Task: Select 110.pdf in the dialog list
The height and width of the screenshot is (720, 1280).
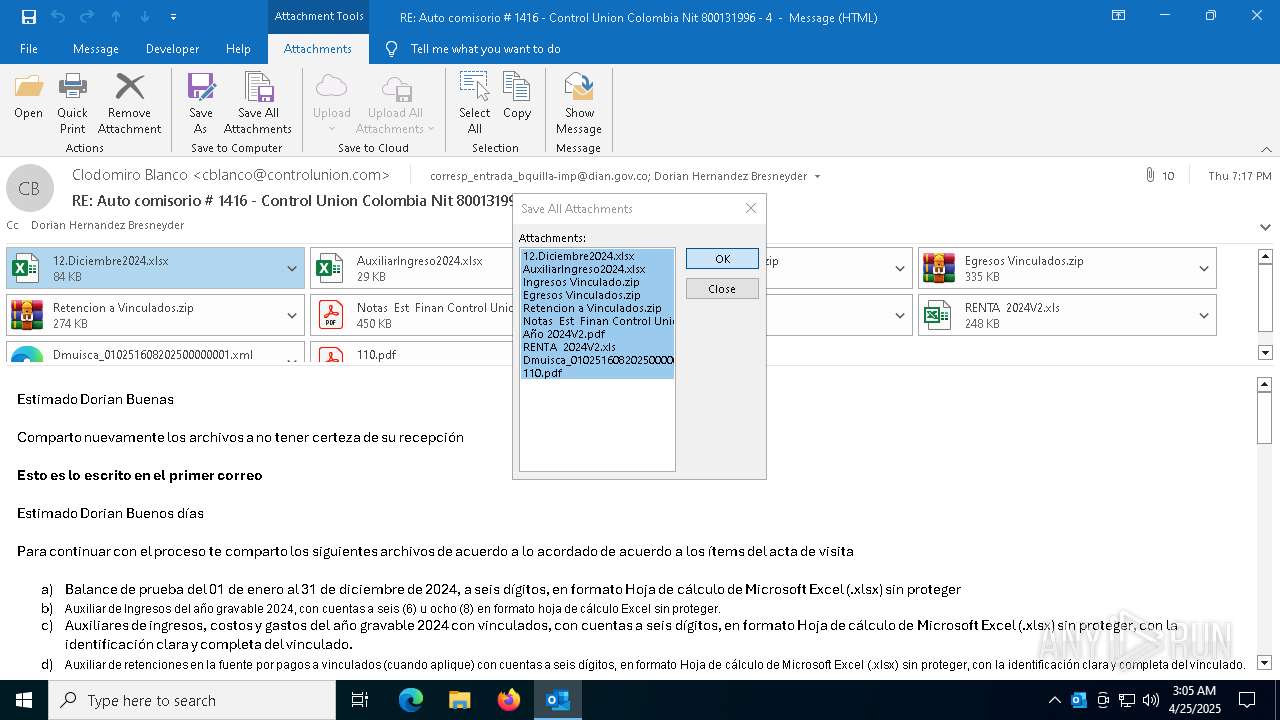Action: coord(597,372)
